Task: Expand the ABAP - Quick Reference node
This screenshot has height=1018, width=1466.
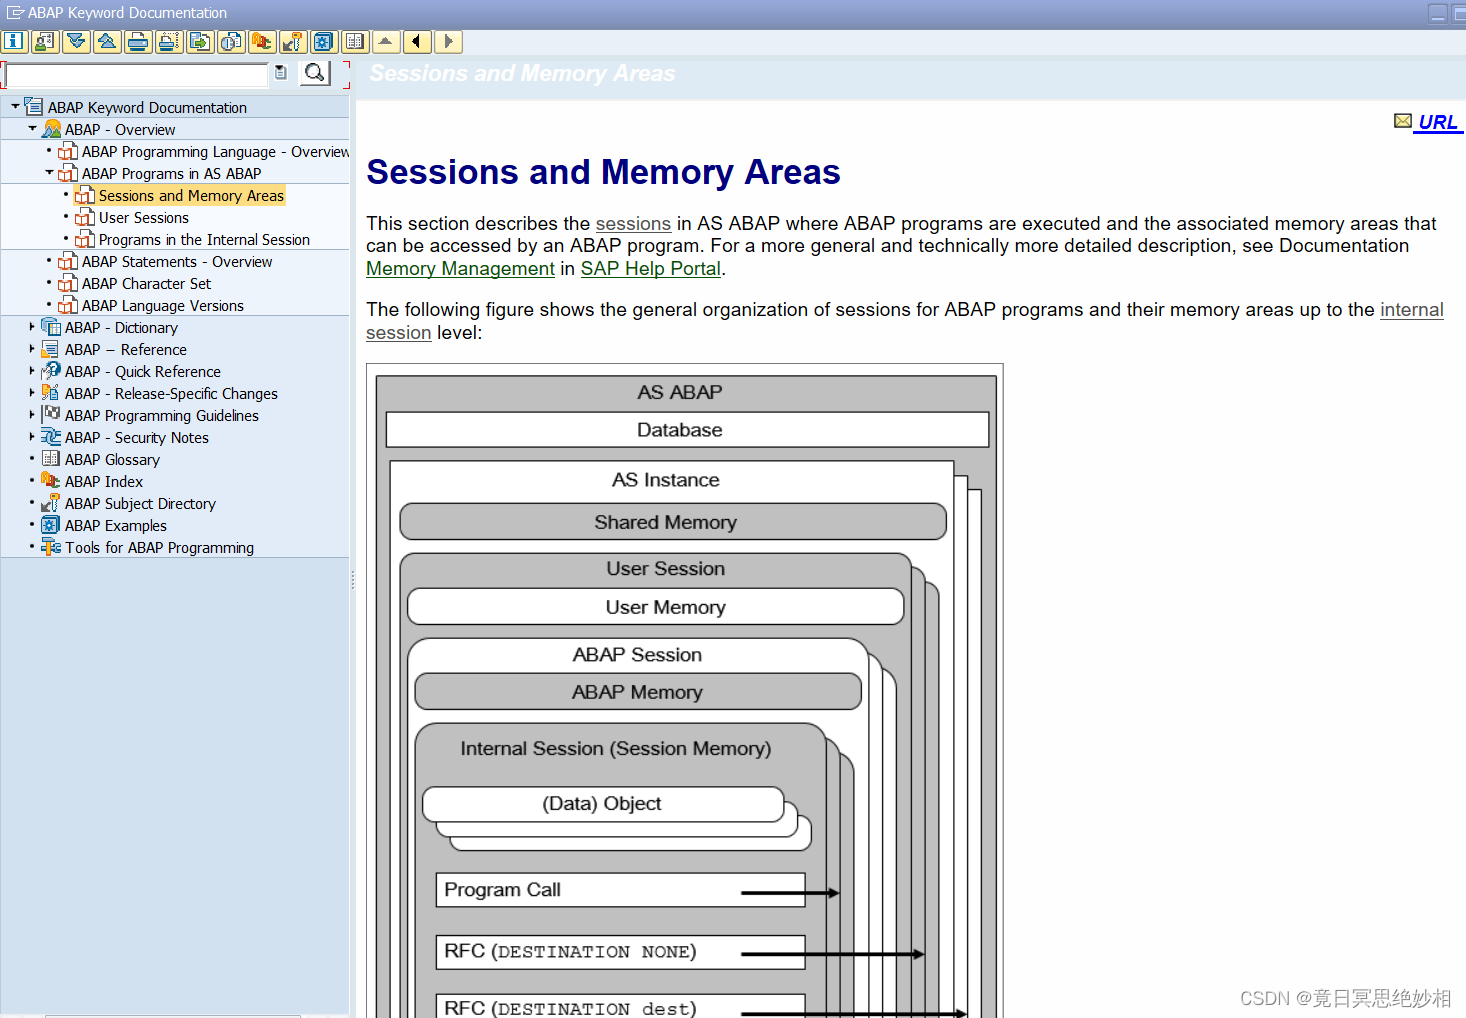Action: point(32,371)
